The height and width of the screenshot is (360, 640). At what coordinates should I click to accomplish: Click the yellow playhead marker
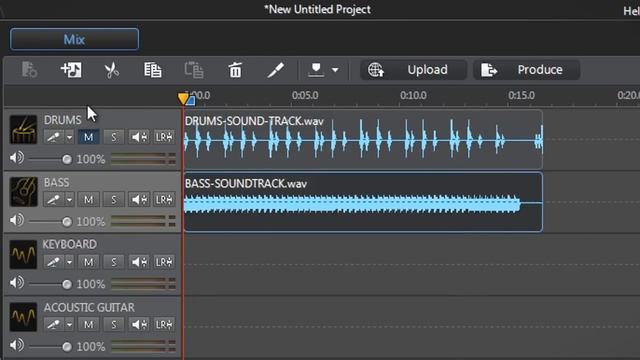click(183, 98)
